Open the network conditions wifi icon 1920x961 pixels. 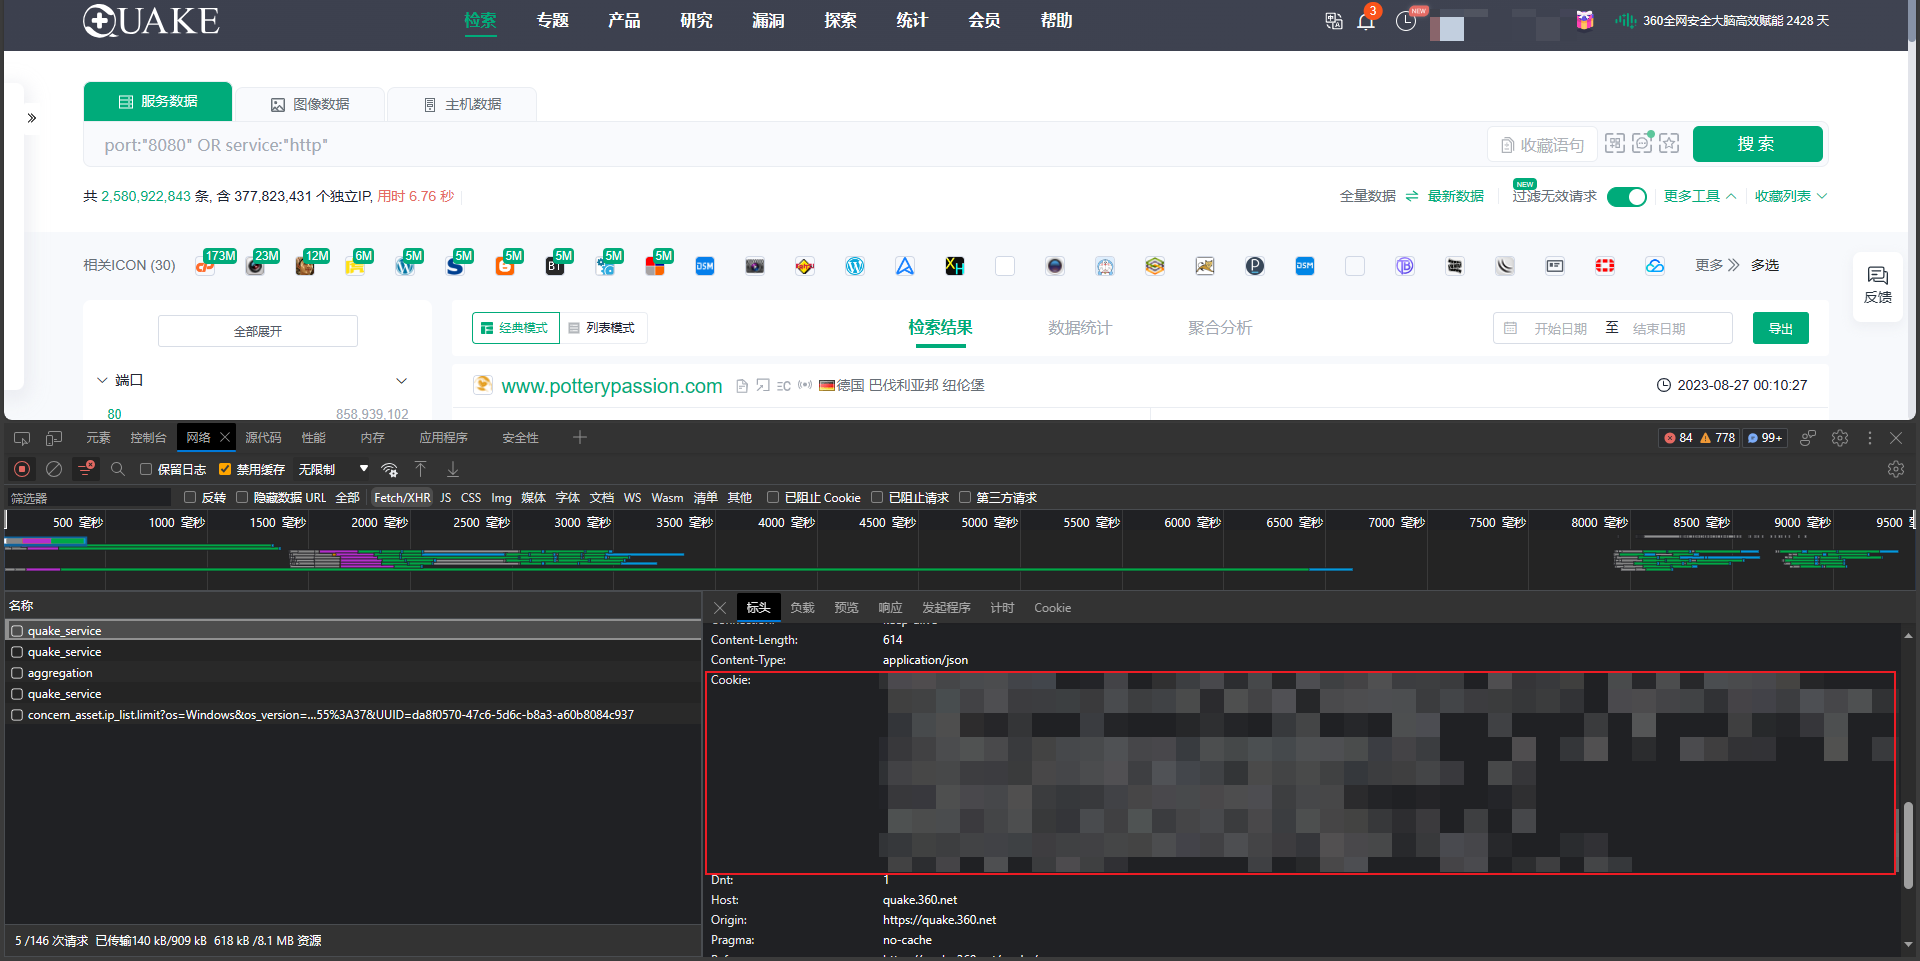390,469
